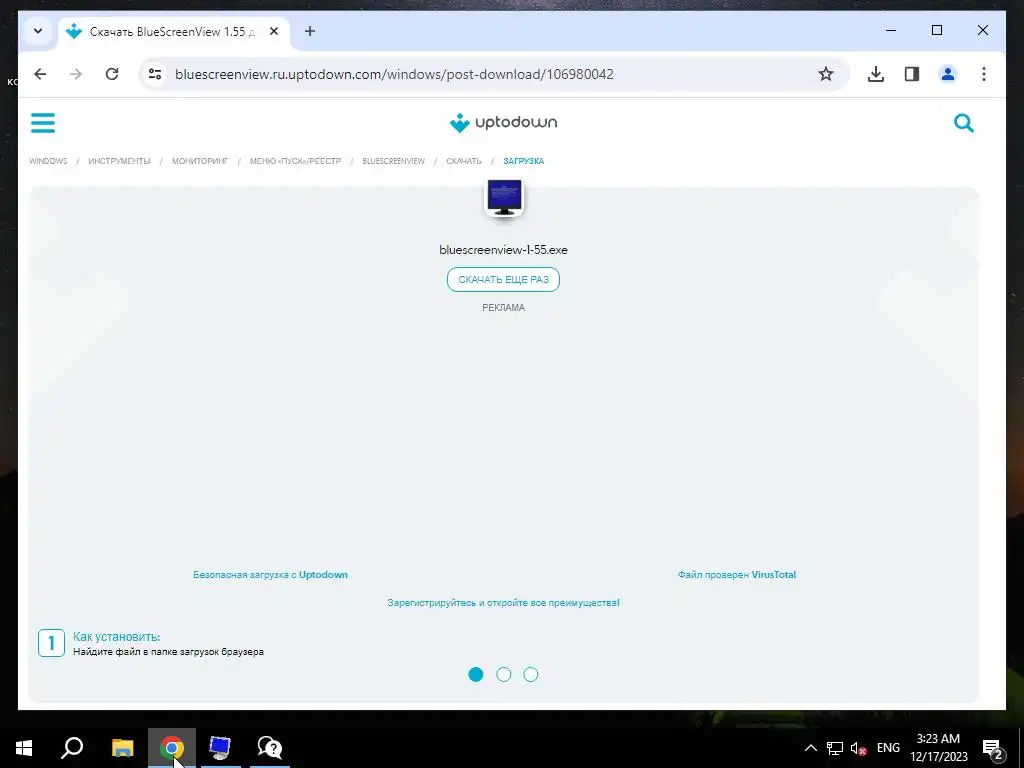Click Безопасная загрузка с Uptodown link
Screen dimensions: 1024x768
[x=270, y=575]
